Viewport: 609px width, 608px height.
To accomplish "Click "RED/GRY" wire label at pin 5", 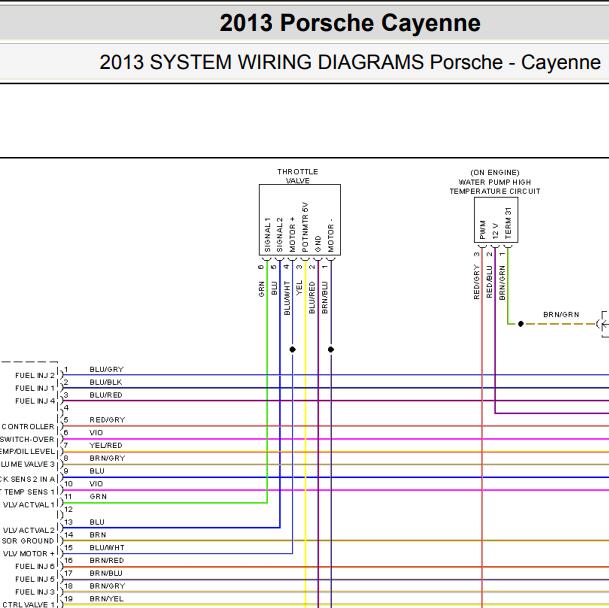I will [x=107, y=420].
